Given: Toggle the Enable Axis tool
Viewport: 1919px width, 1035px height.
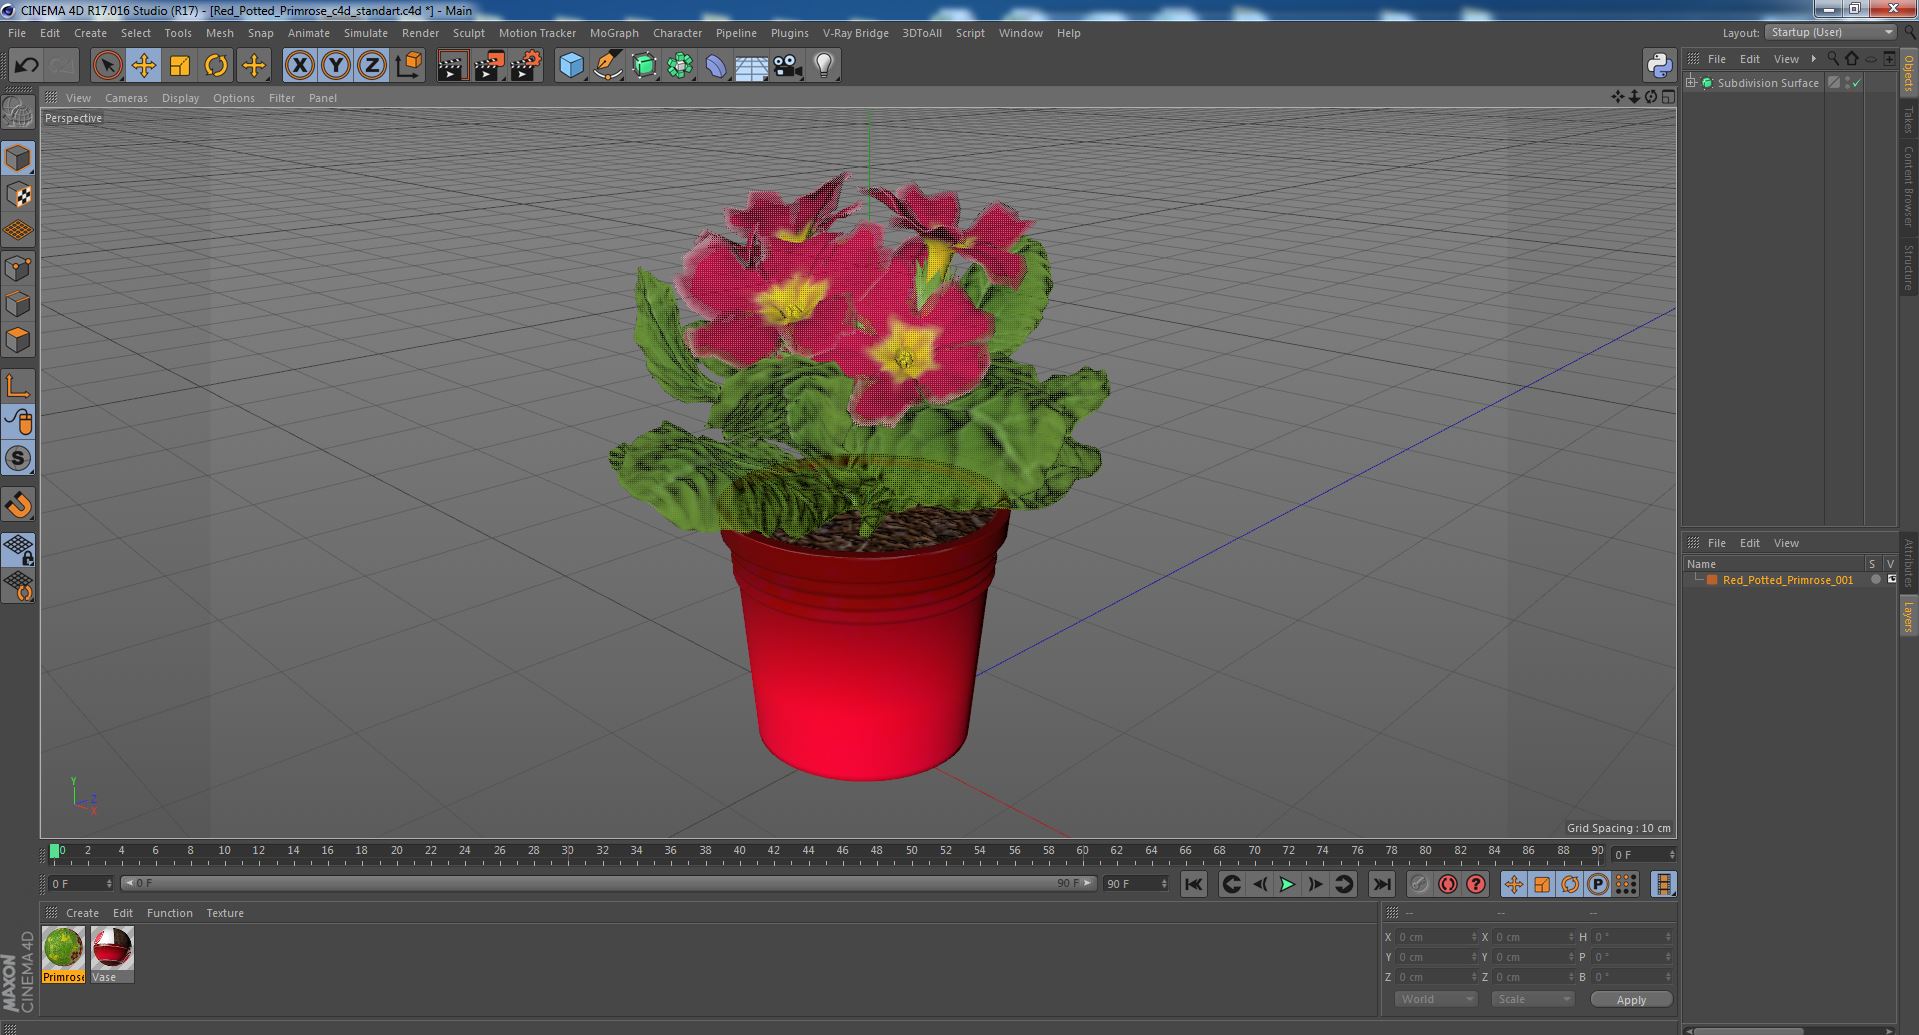Looking at the screenshot, I should [x=18, y=386].
